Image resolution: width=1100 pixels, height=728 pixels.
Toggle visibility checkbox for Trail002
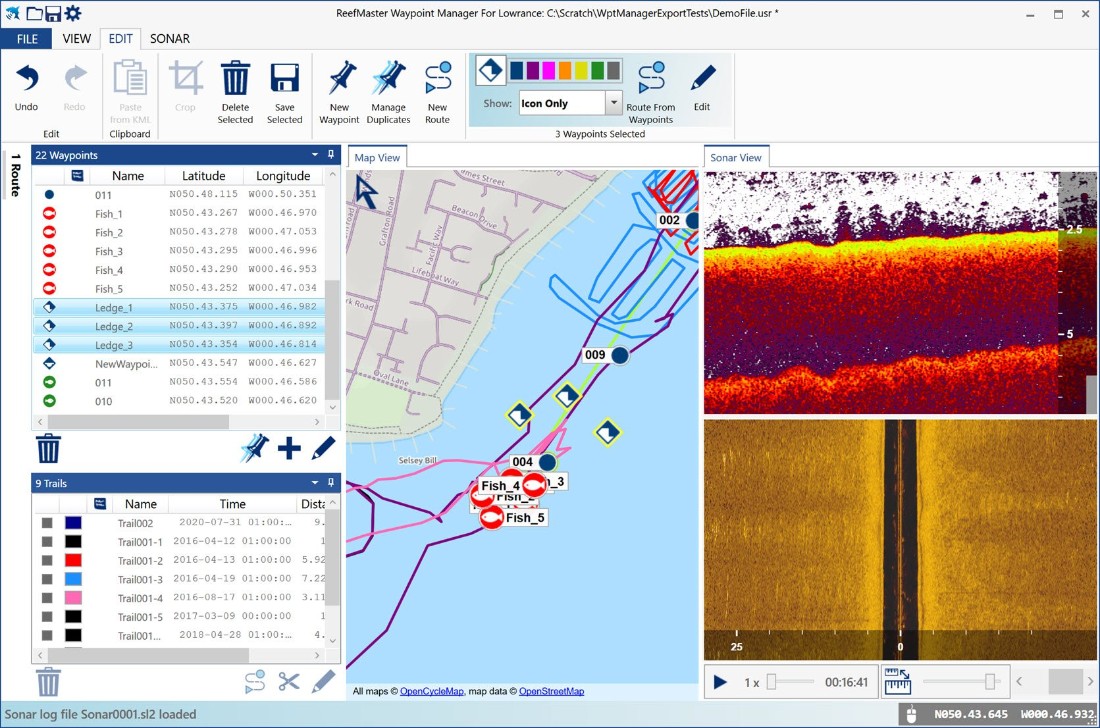coord(46,523)
